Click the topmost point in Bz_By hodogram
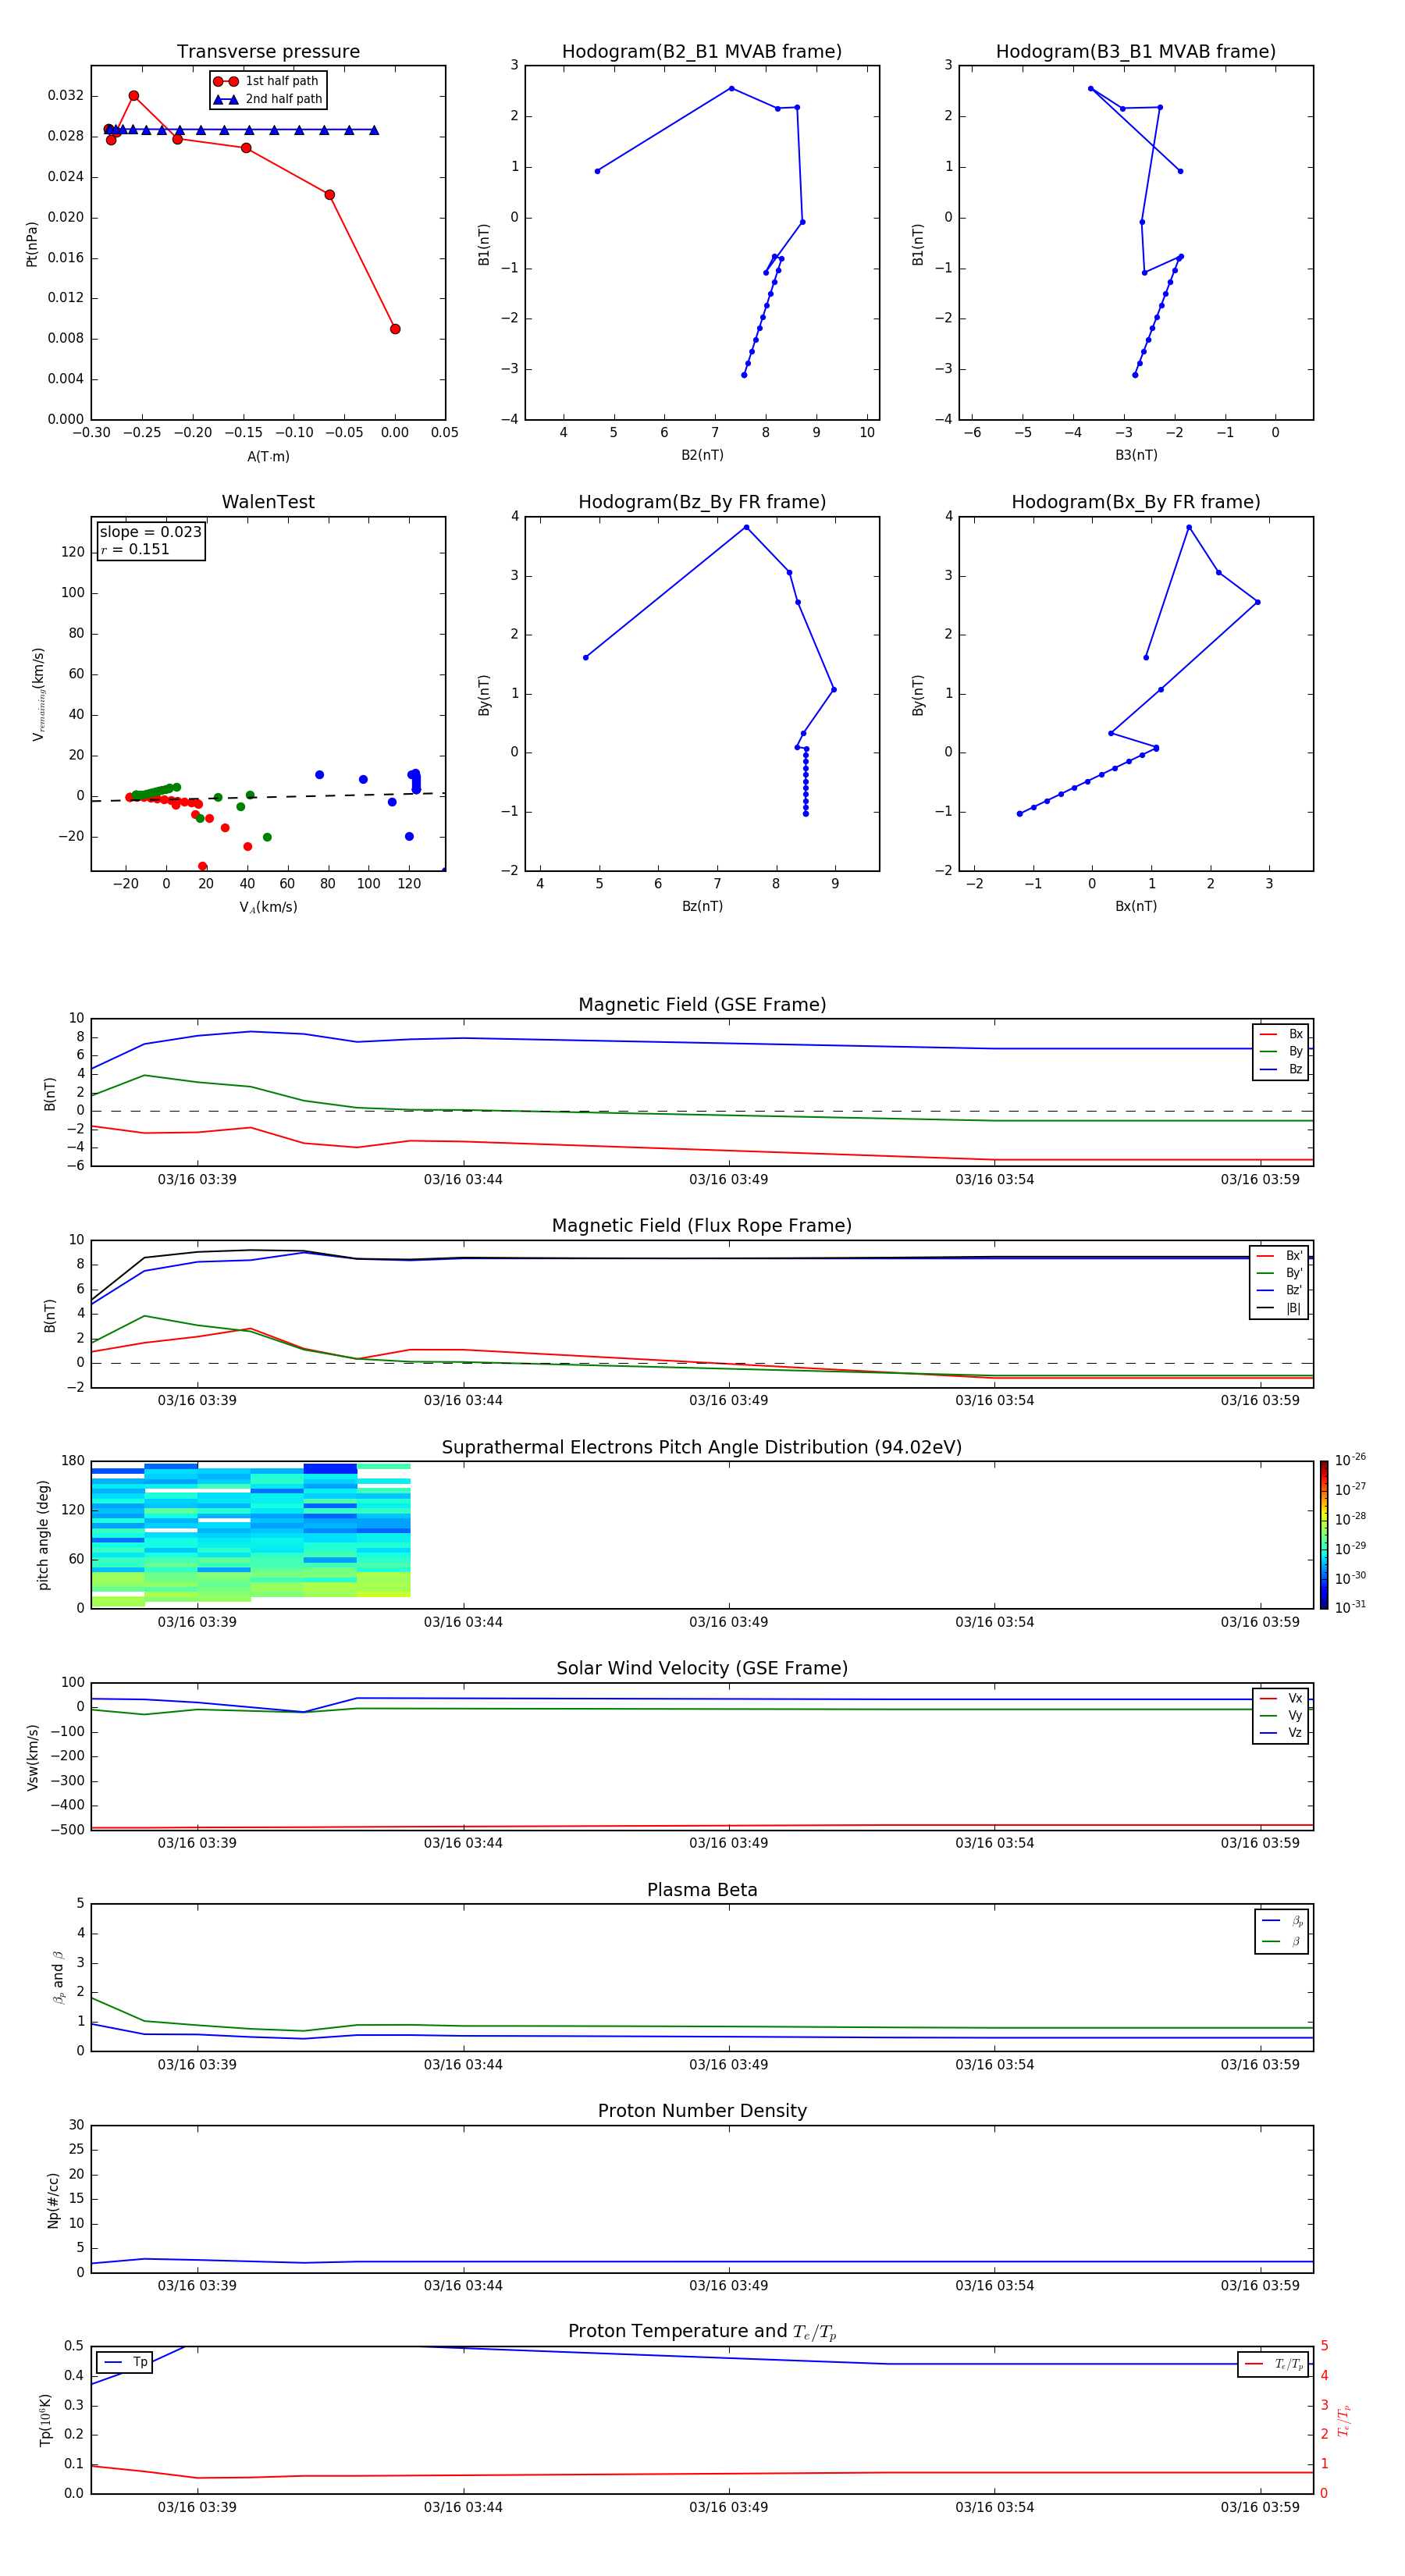1405x2576 pixels. [x=746, y=527]
